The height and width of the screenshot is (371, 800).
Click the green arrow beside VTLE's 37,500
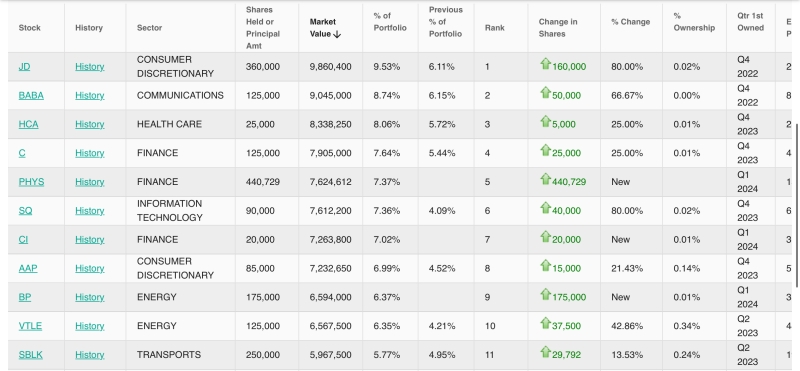click(545, 324)
